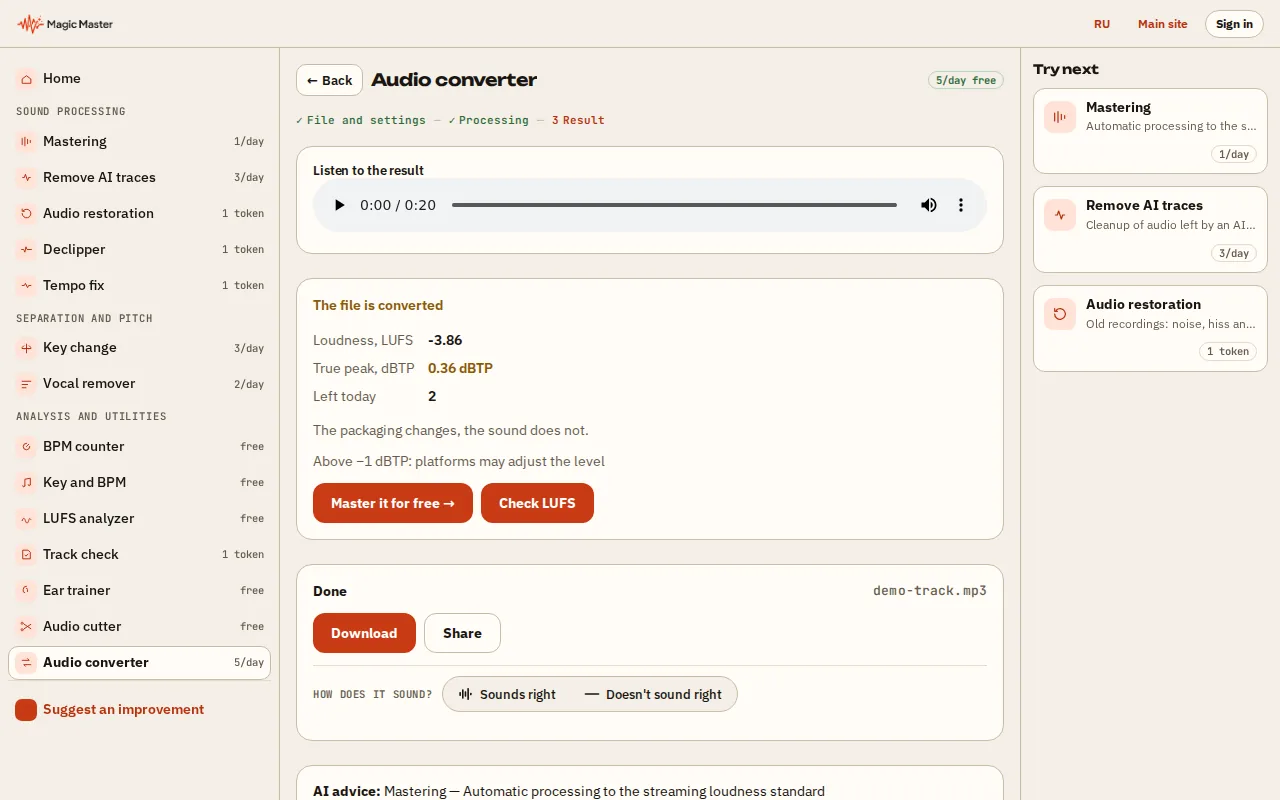The width and height of the screenshot is (1280, 800).
Task: Play the converted audio result
Action: pyautogui.click(x=339, y=205)
